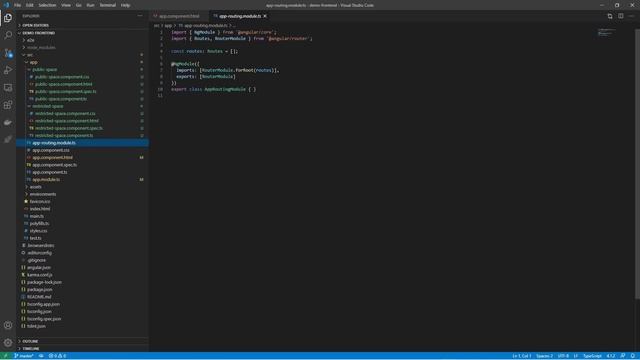Viewport: 640px width, 360px height.
Task: Close the app-routing.module.ts tab
Action: coord(265,16)
